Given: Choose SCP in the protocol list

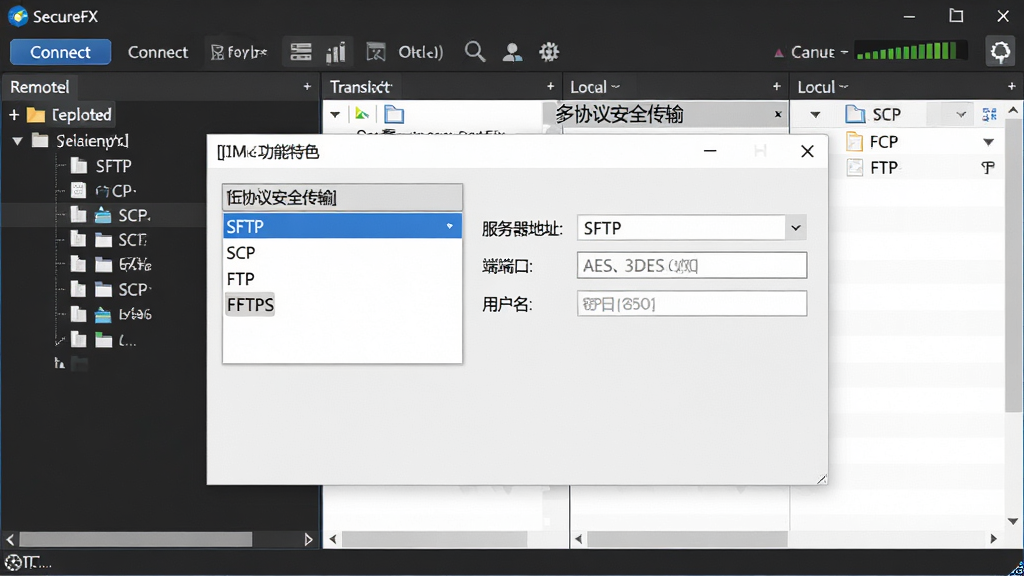Looking at the screenshot, I should (x=342, y=253).
